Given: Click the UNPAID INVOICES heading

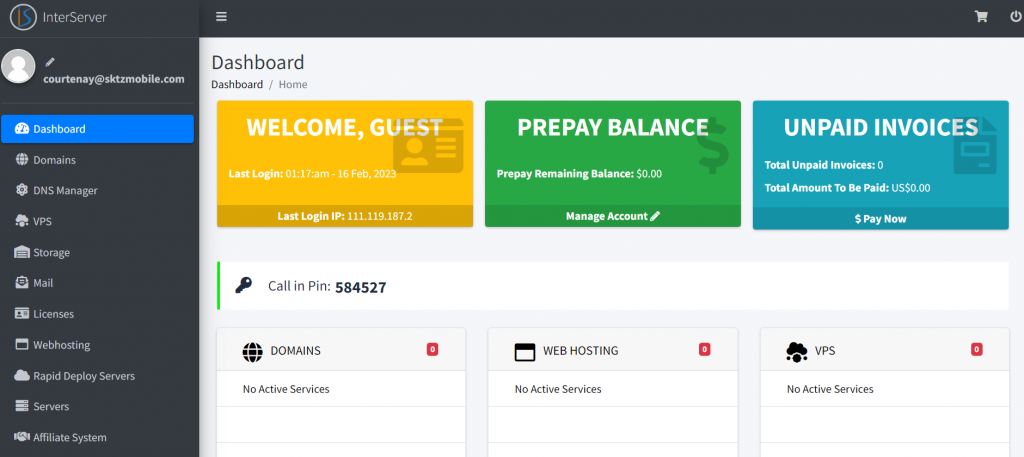Looking at the screenshot, I should [880, 127].
